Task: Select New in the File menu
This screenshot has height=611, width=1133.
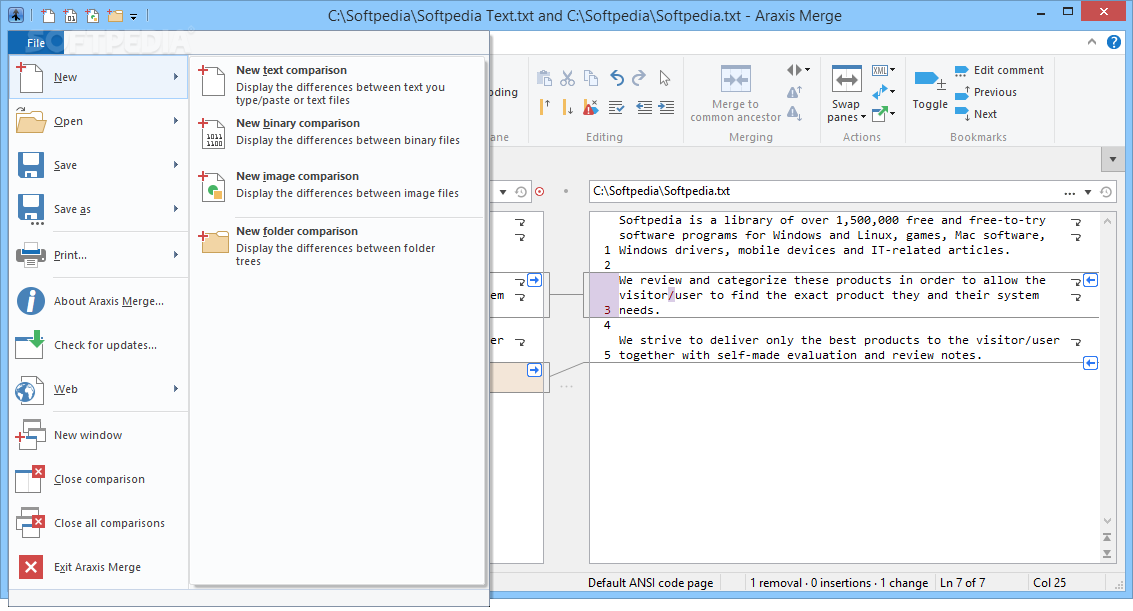Action: [98, 77]
